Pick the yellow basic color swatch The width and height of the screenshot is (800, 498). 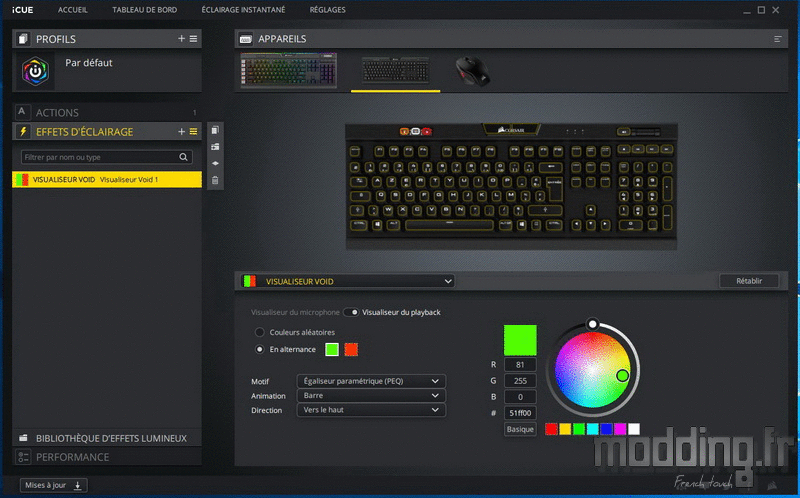click(565, 429)
